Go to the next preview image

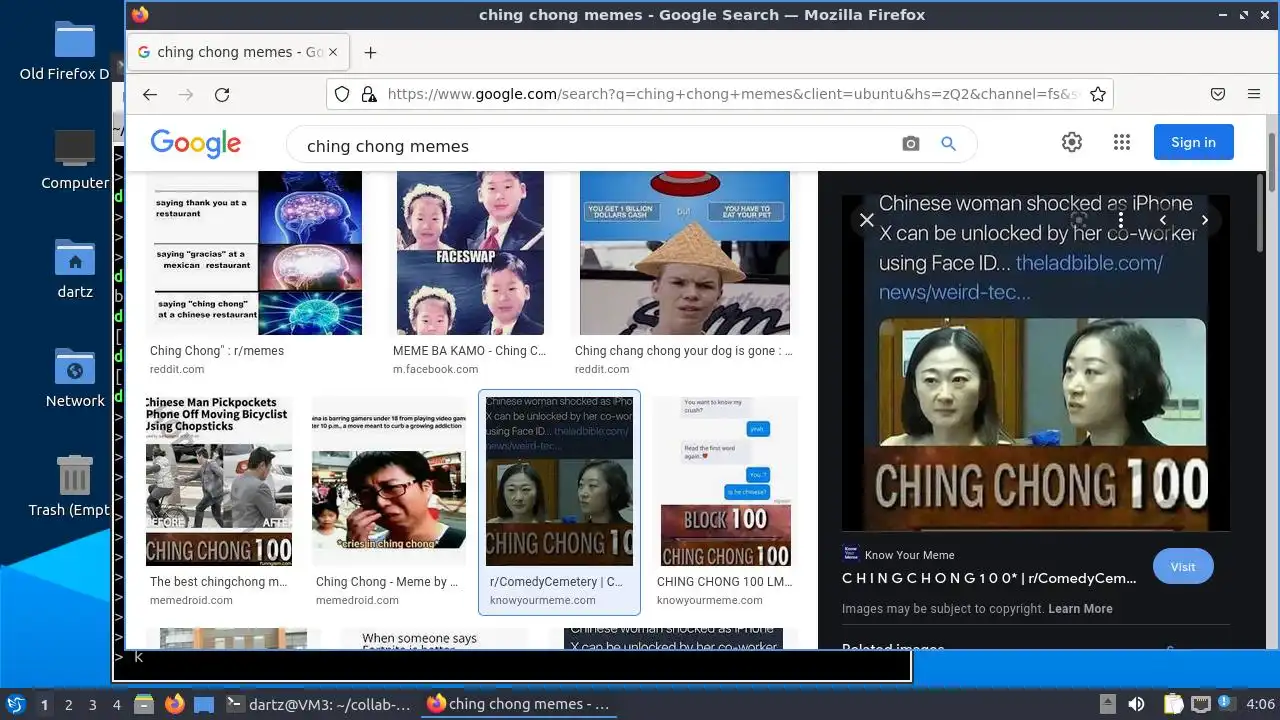click(1205, 220)
